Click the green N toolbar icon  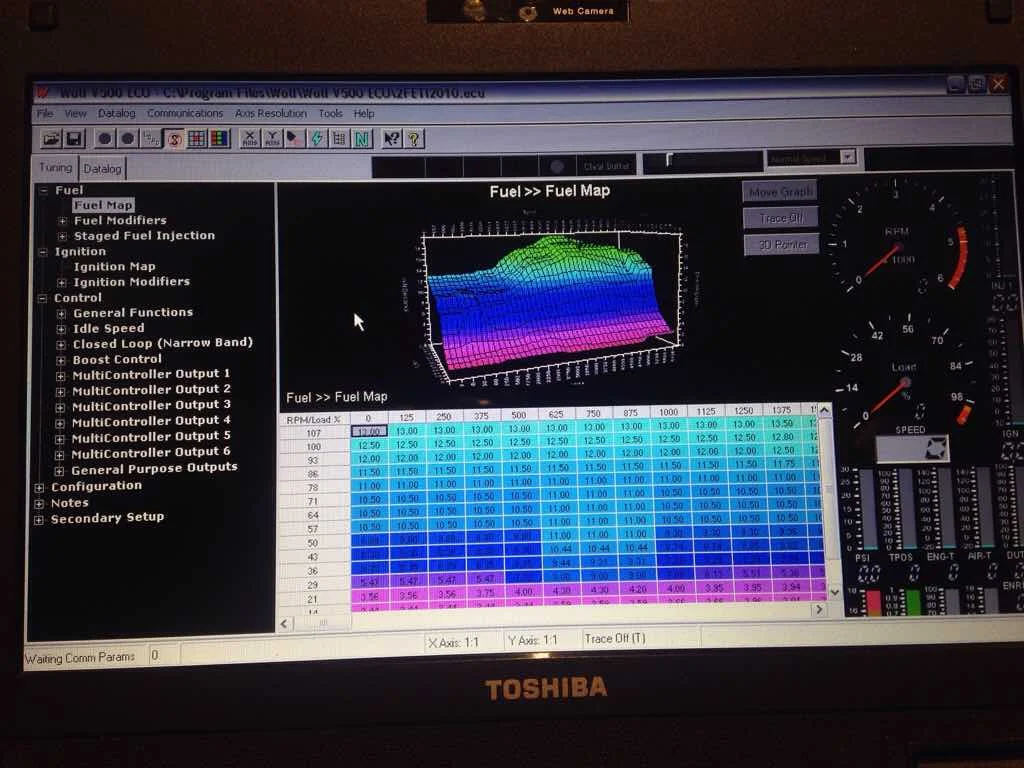tap(362, 139)
